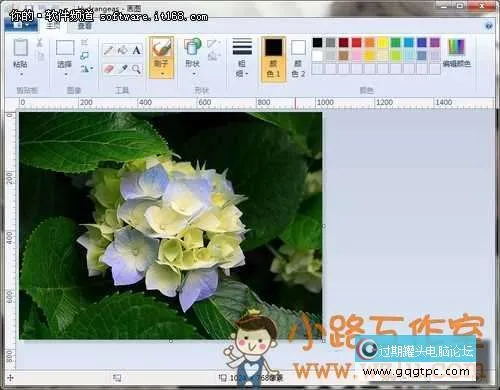Expand the 刷子 (Brushes) dropdown arrow
Viewport: 500px width, 390px height.
pos(162,74)
